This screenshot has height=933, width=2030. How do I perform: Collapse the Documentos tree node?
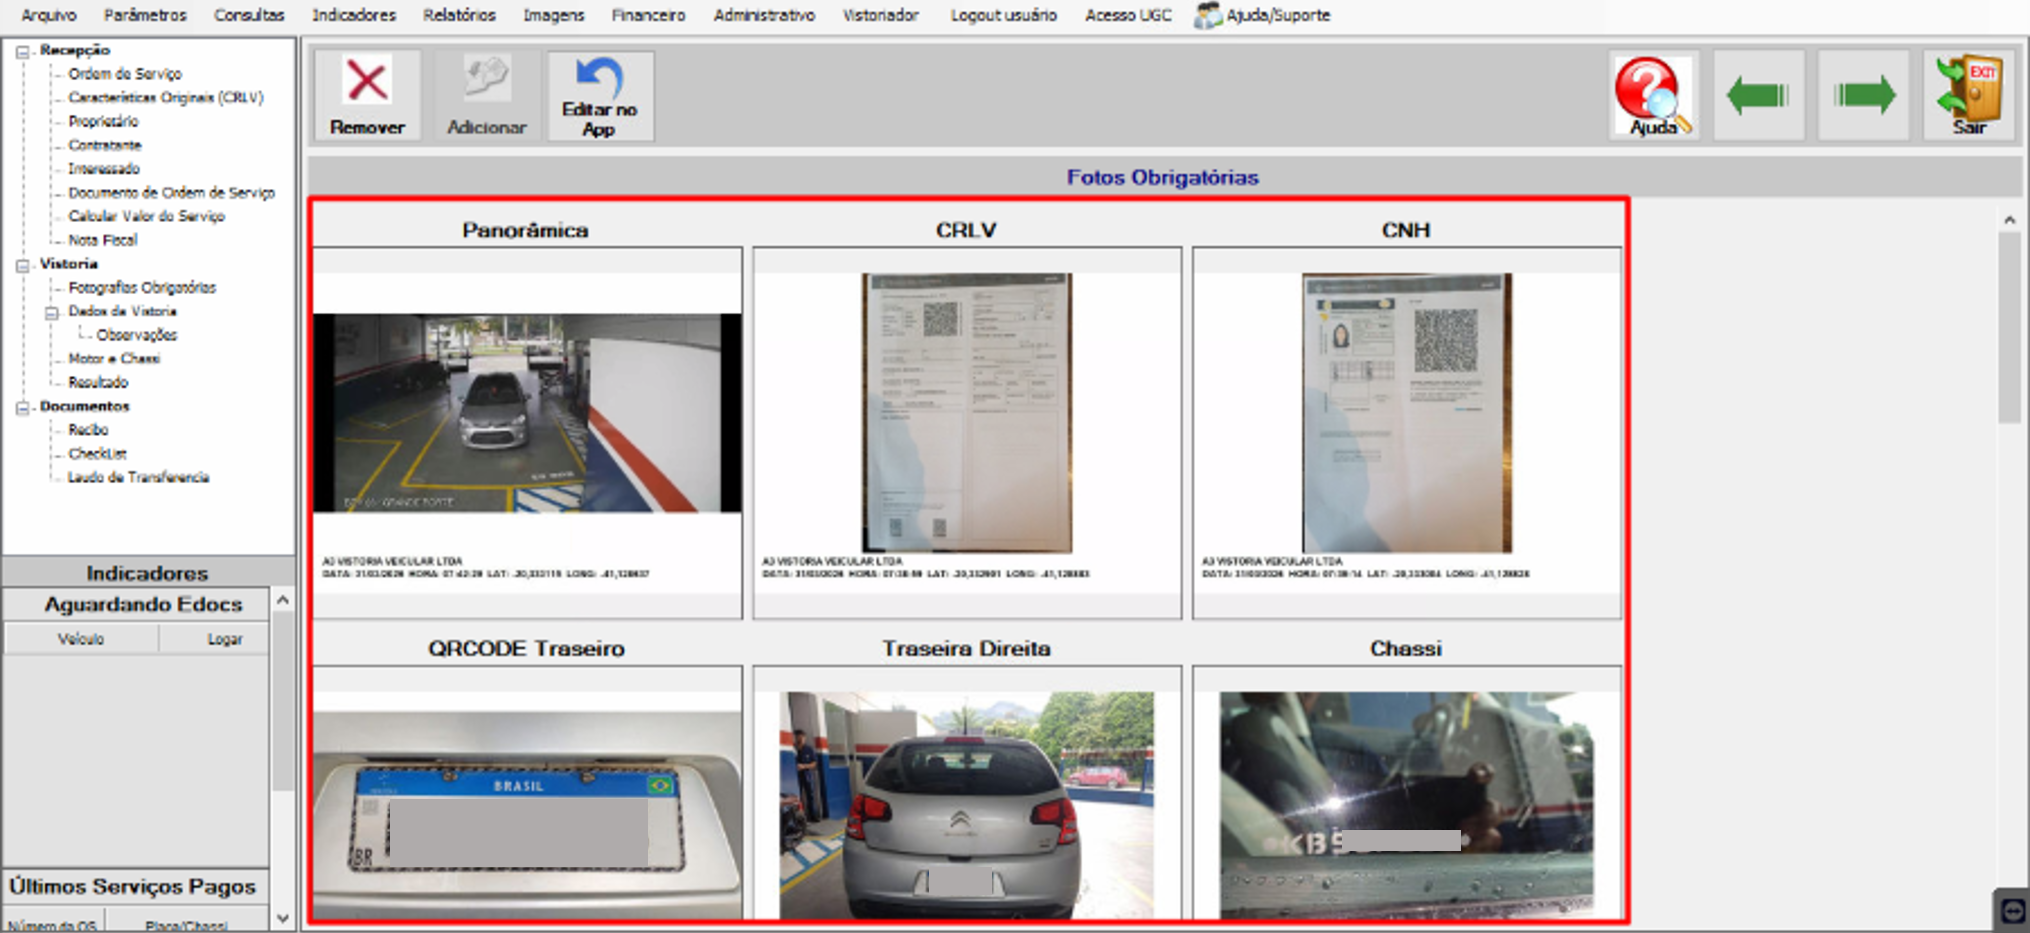click(22, 408)
